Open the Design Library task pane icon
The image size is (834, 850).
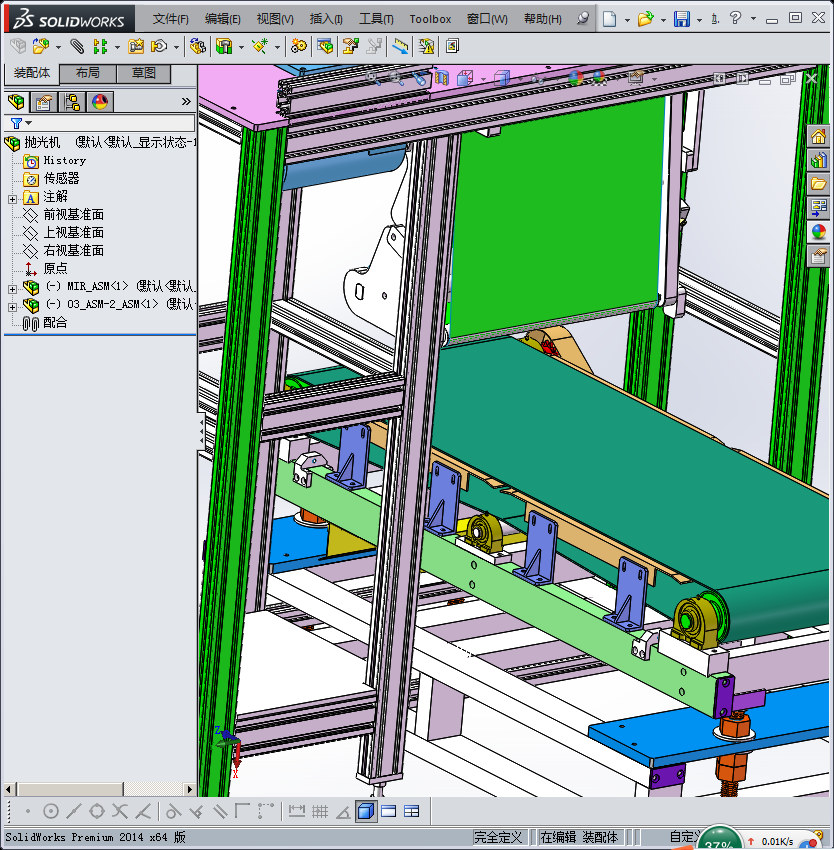pyautogui.click(x=818, y=160)
